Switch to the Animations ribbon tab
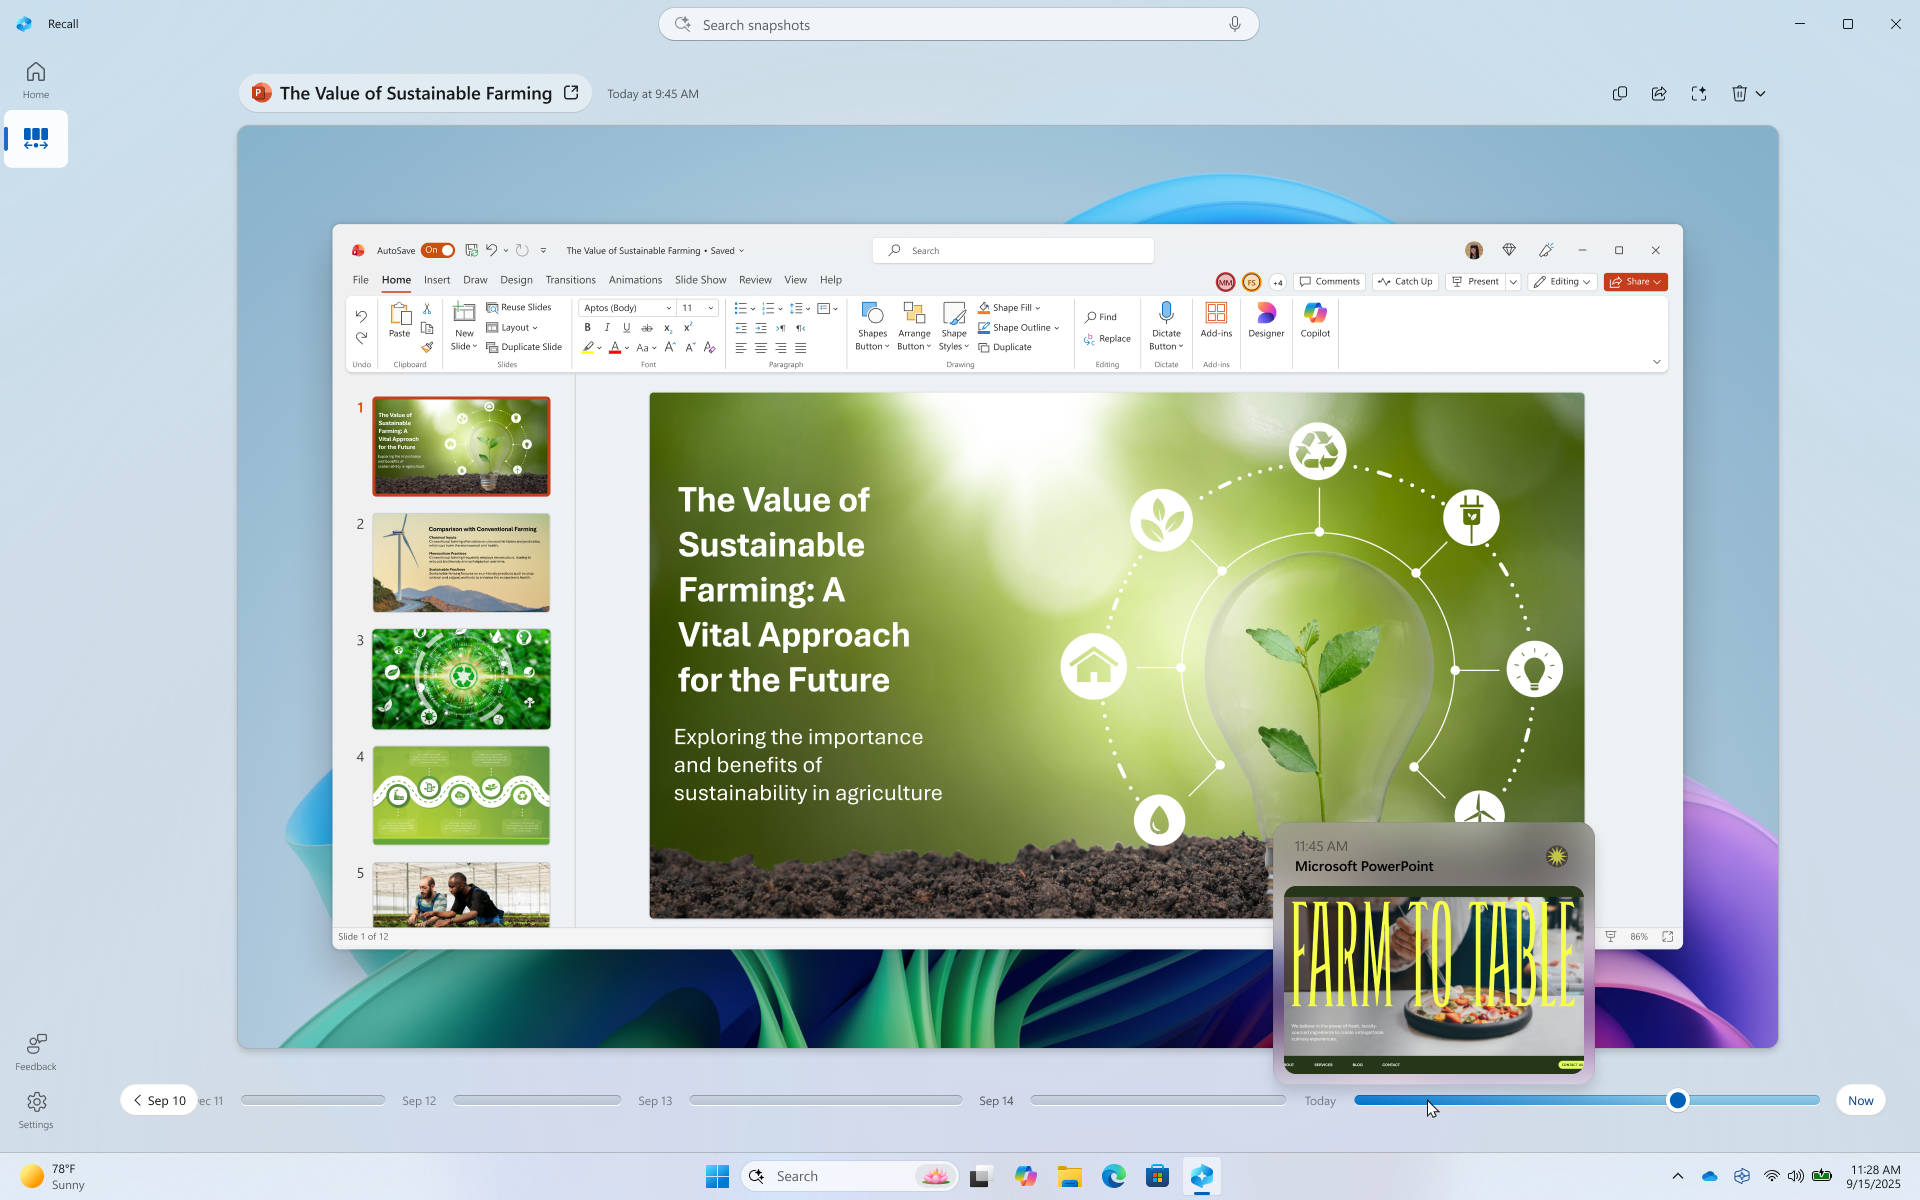 [636, 280]
